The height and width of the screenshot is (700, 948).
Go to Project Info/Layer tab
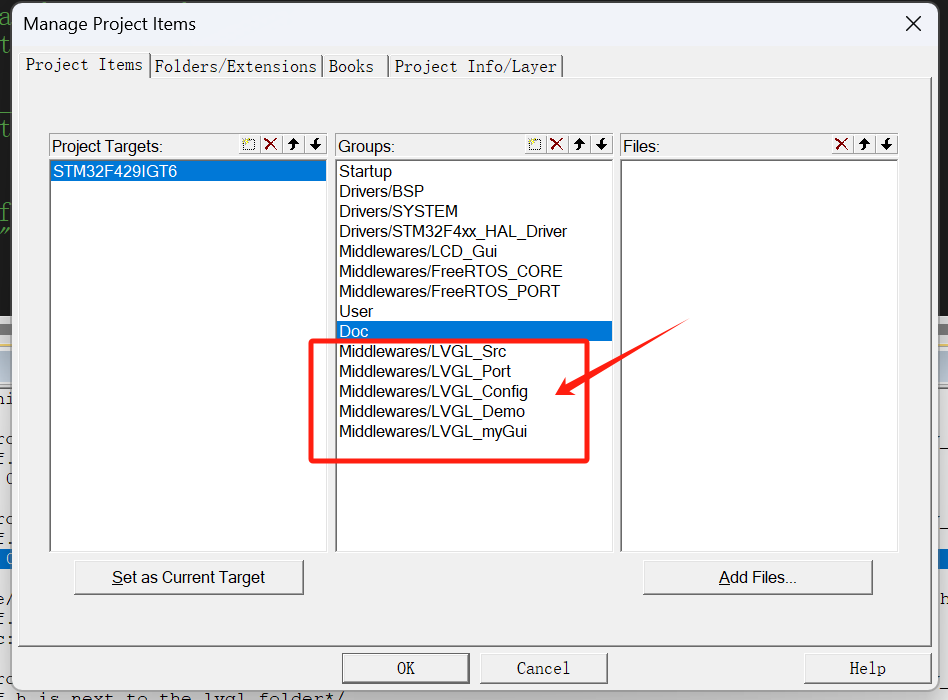click(475, 66)
